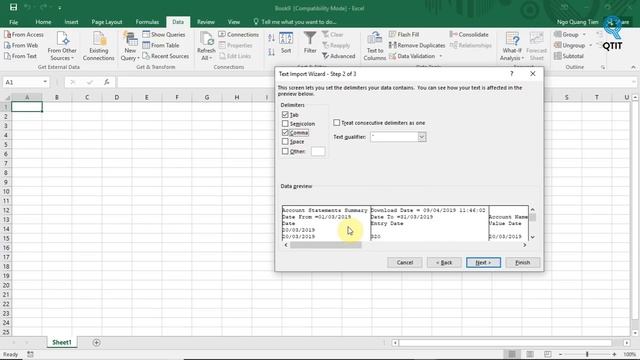Screen dimensions: 640x360
Task: Click Cancel in Text Import Wizard
Action: click(x=404, y=262)
